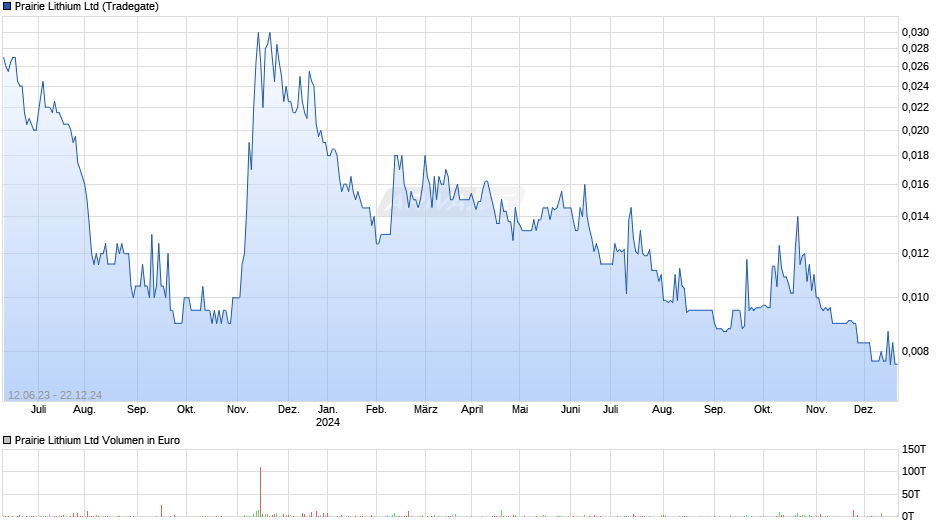Click the 100T volume axis label
The width and height of the screenshot is (940, 526).
pos(914,471)
